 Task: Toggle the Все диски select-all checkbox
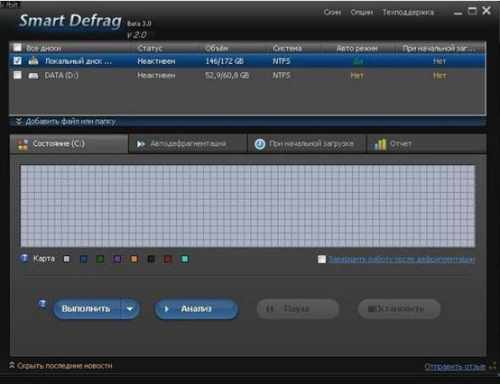pos(17,48)
